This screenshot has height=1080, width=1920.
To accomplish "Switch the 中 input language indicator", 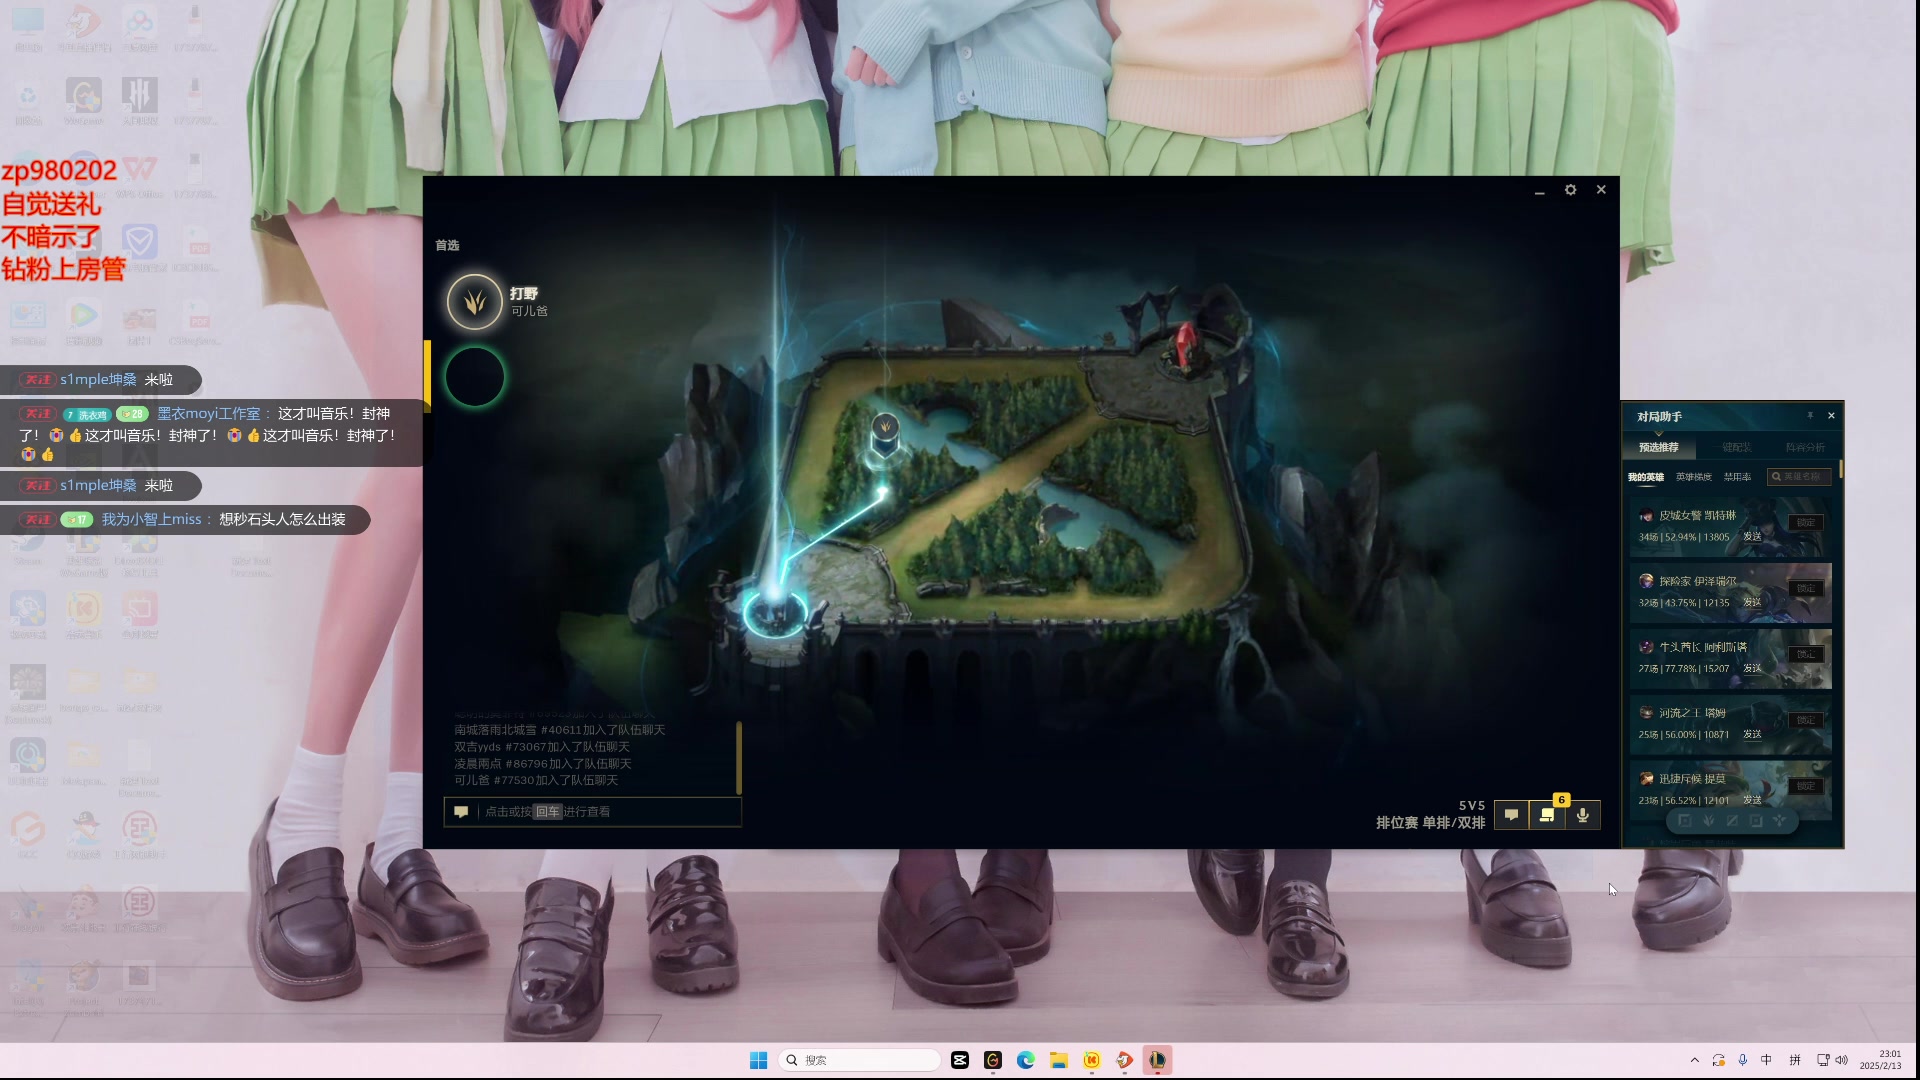I will pos(1767,1060).
